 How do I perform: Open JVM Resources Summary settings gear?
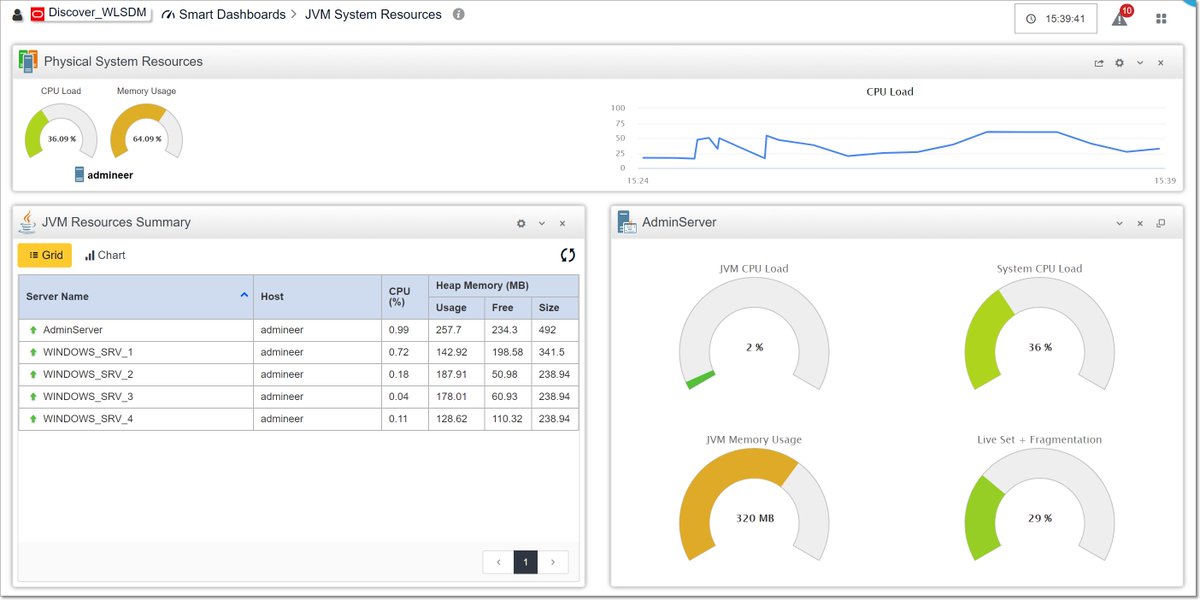point(521,223)
